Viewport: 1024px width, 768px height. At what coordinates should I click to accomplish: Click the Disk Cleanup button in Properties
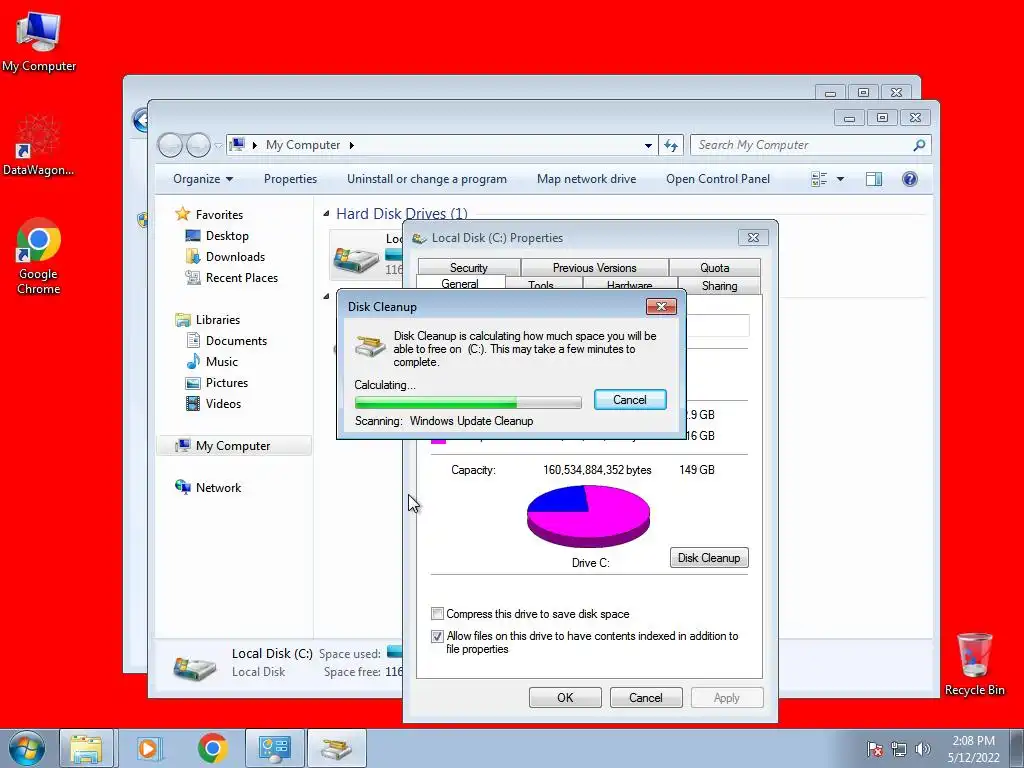click(709, 558)
